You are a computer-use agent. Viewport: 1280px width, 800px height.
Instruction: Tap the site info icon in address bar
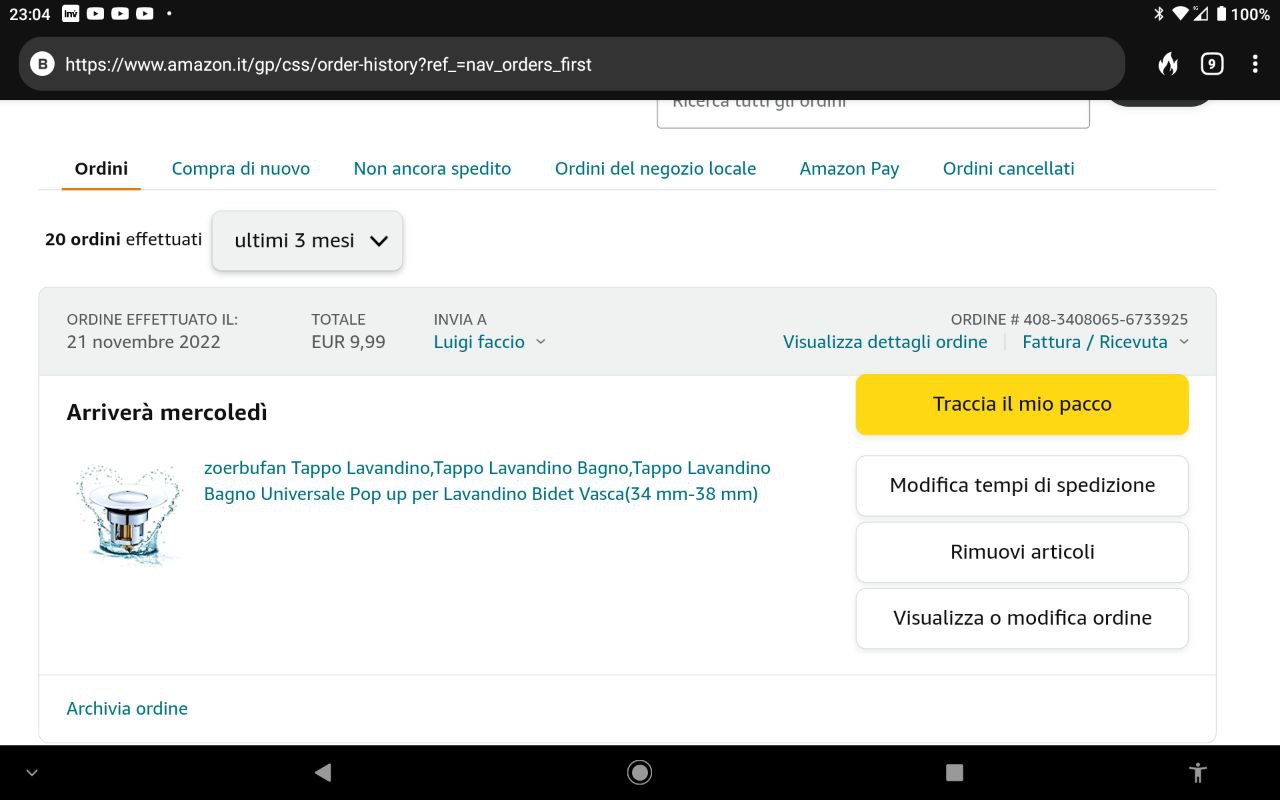click(42, 65)
